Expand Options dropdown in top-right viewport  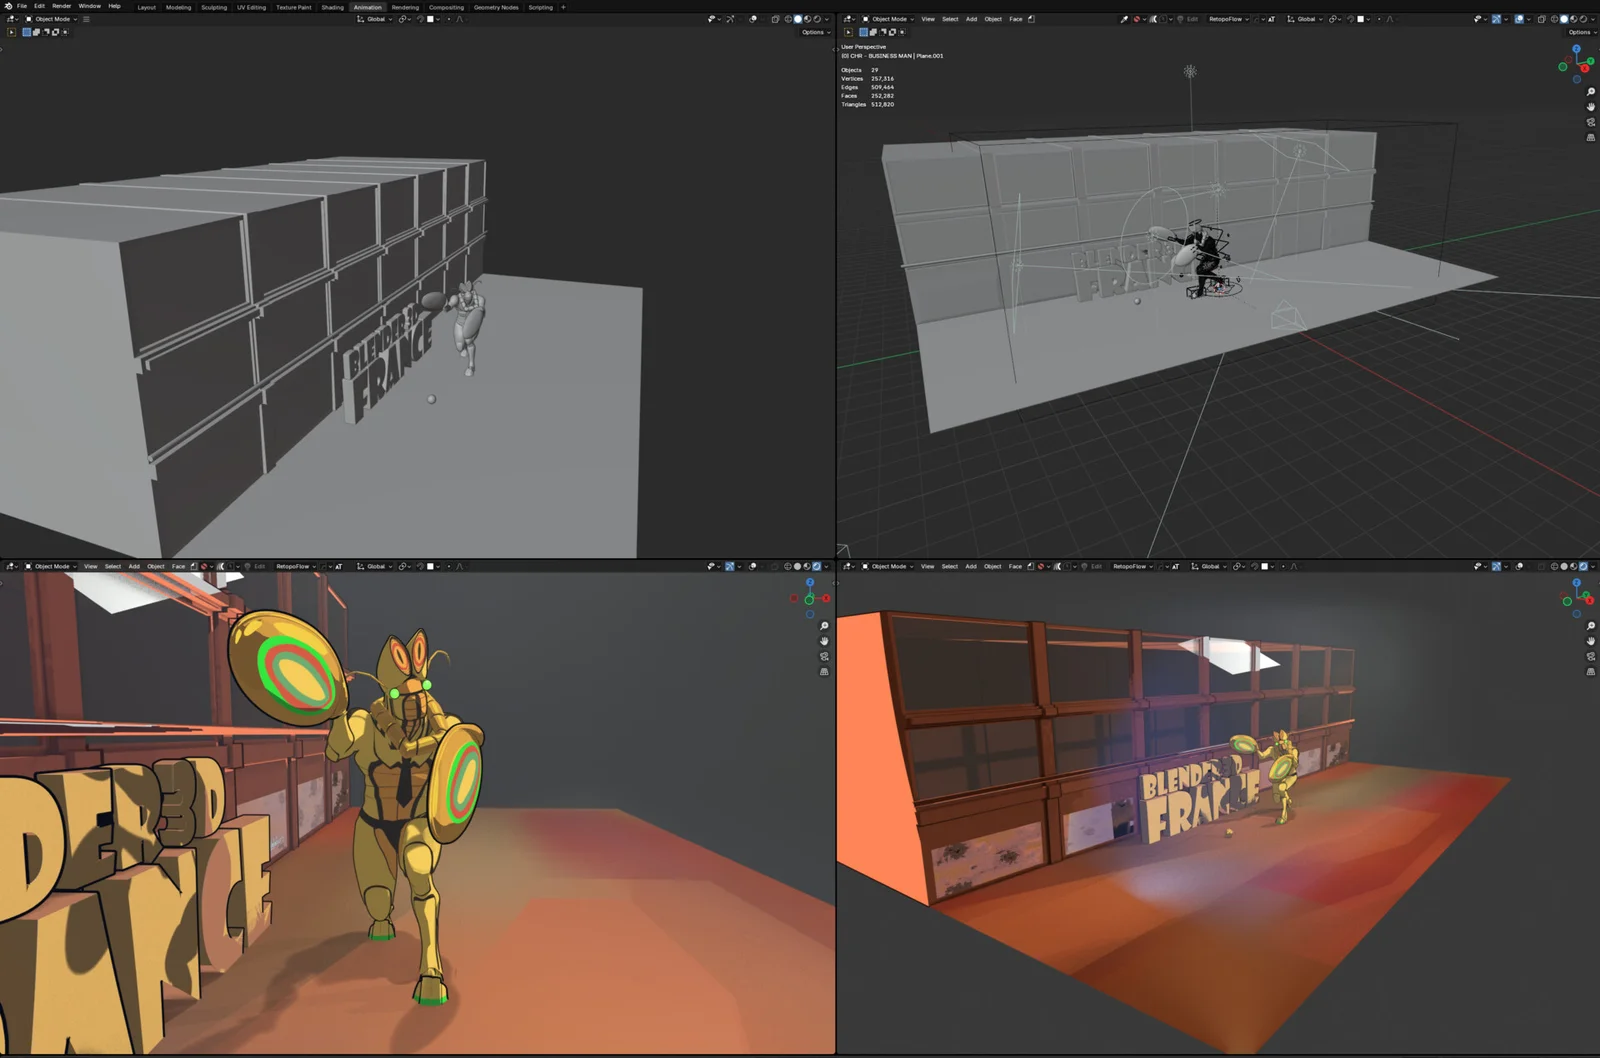point(1581,32)
